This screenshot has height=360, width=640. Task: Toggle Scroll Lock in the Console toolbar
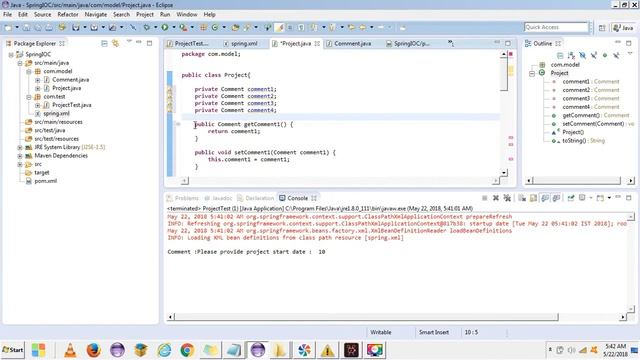pos(533,198)
